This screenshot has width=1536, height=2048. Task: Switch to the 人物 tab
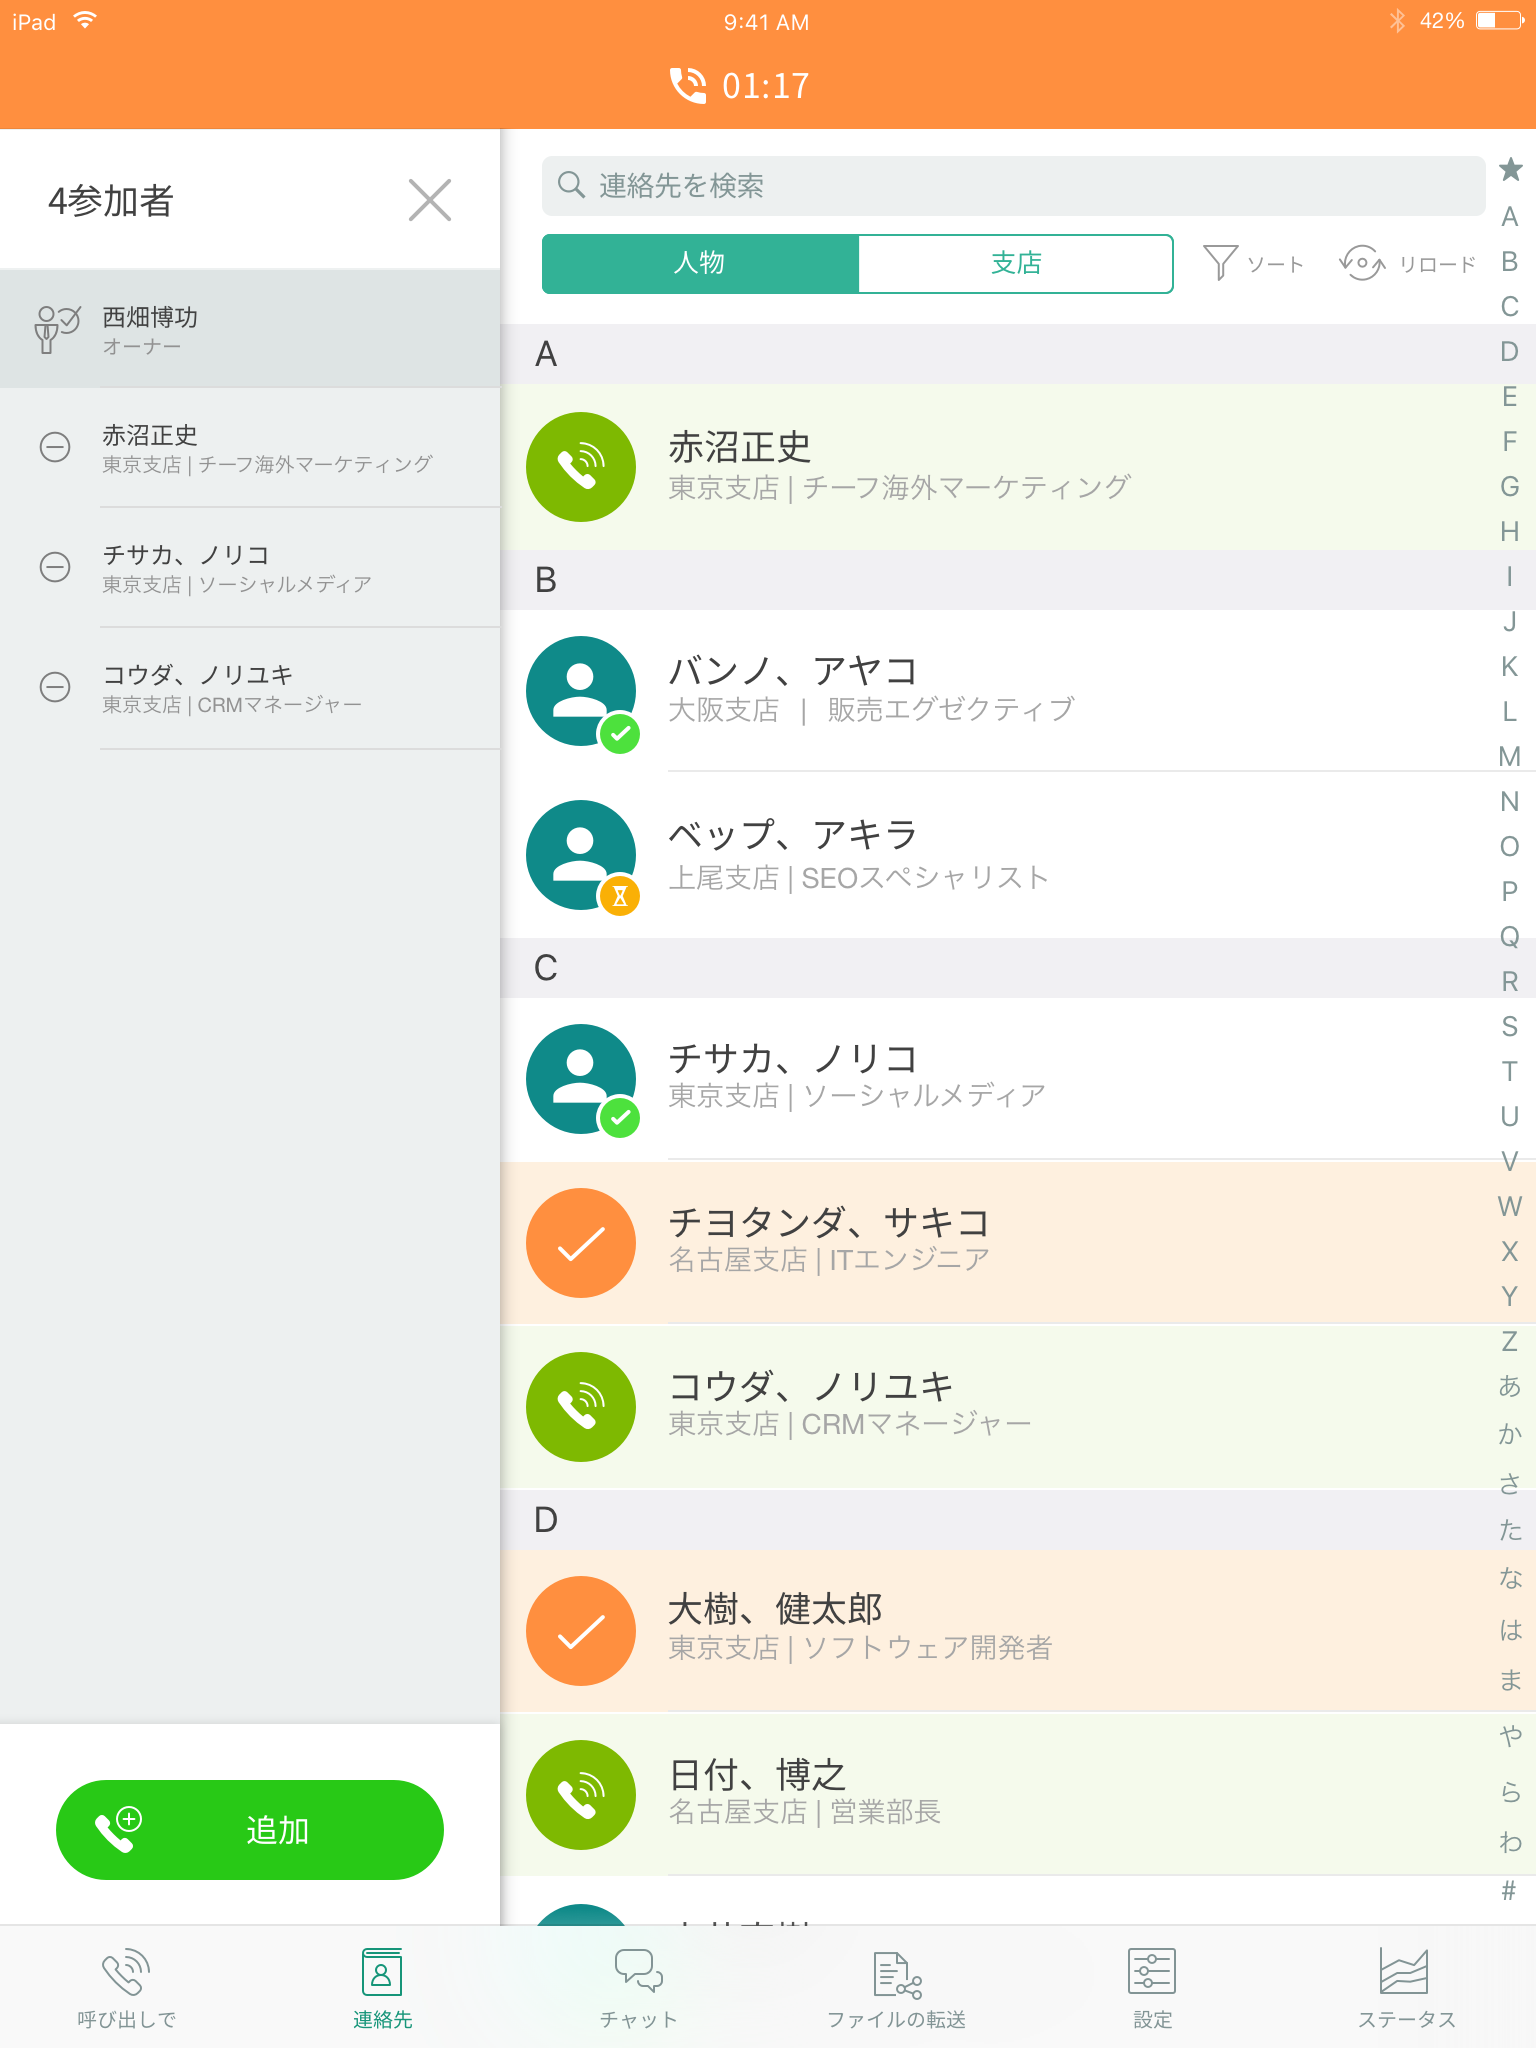tap(700, 264)
